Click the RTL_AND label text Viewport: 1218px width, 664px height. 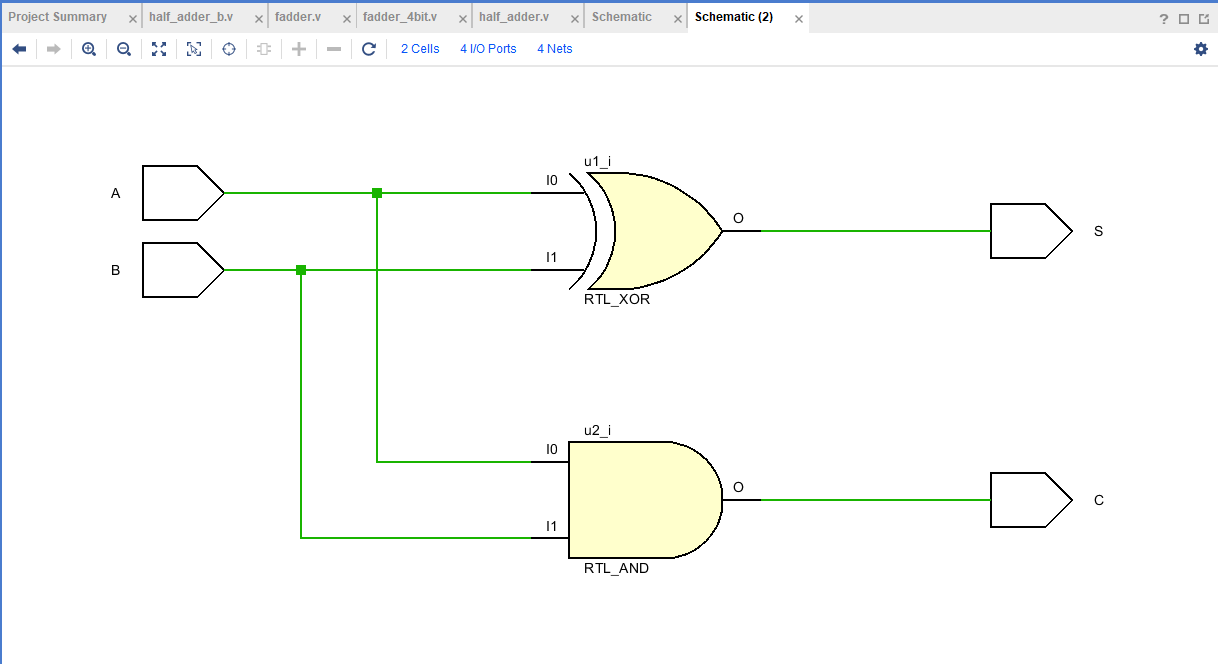pos(617,569)
